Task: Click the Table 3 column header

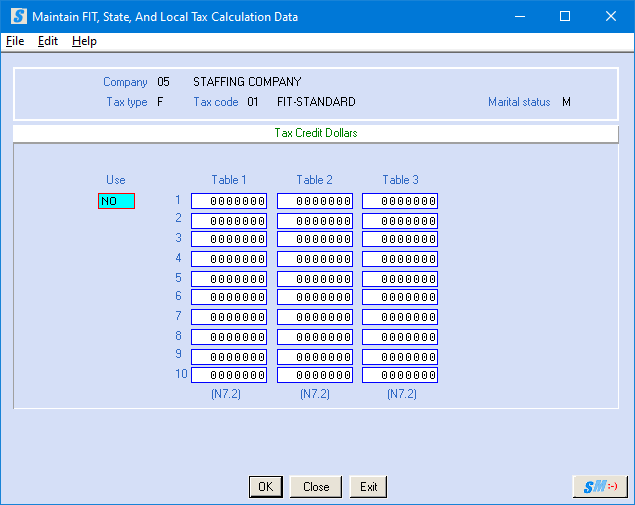Action: [x=401, y=180]
